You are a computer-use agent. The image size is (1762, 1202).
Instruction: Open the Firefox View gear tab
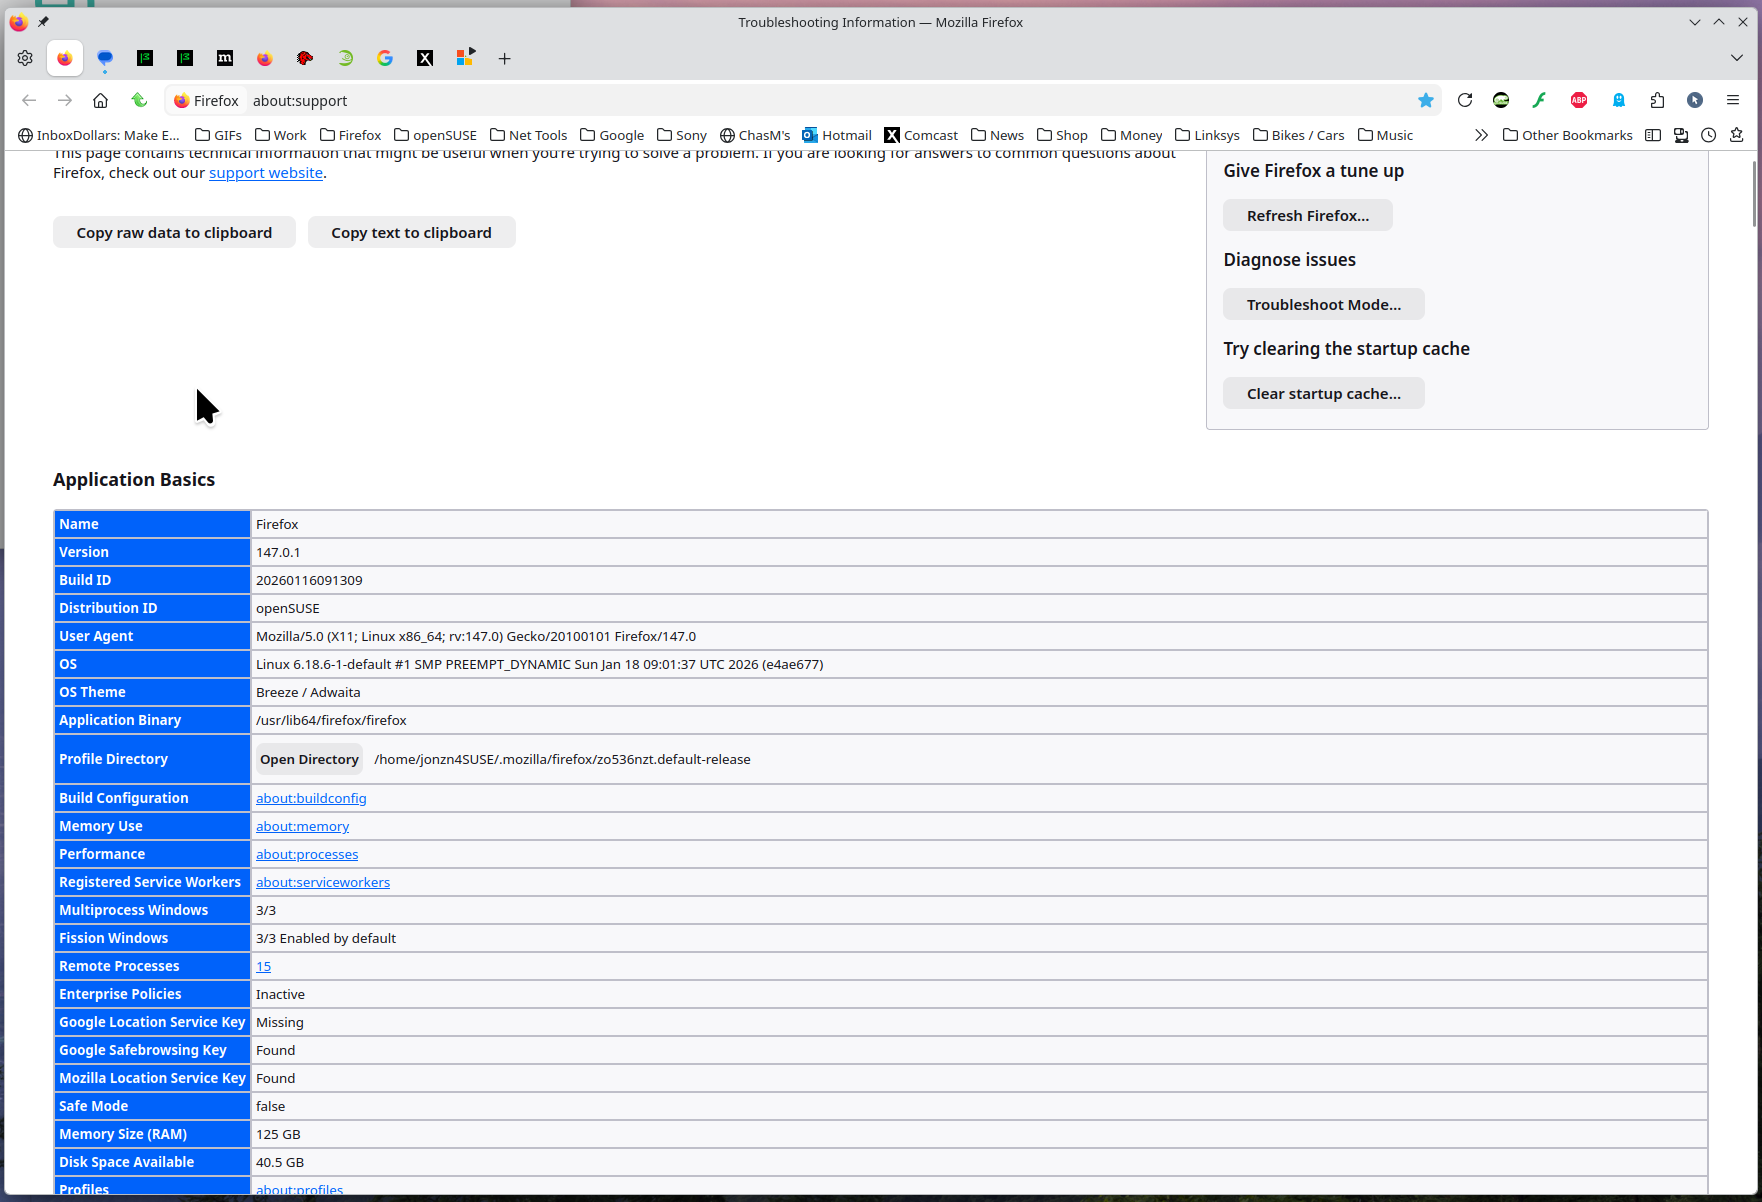tap(25, 59)
